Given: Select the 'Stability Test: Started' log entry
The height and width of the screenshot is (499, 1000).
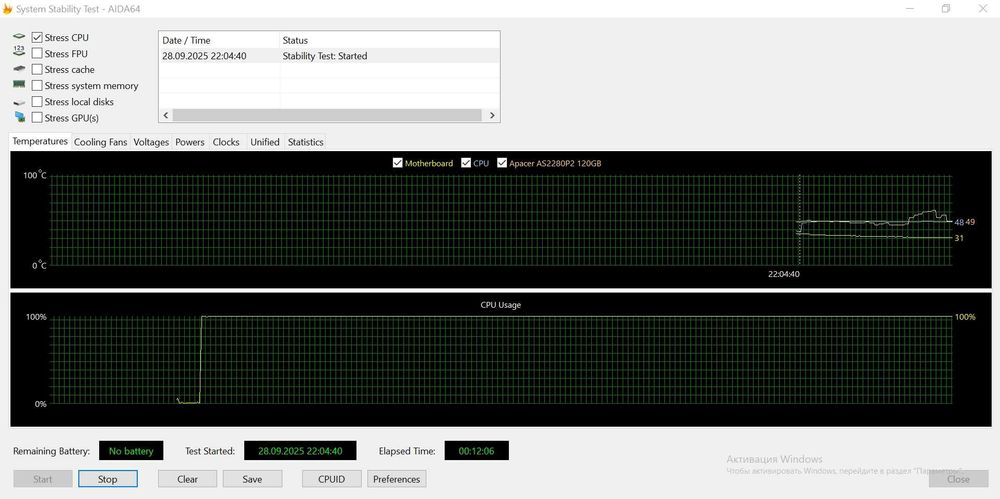Looking at the screenshot, I should (325, 56).
